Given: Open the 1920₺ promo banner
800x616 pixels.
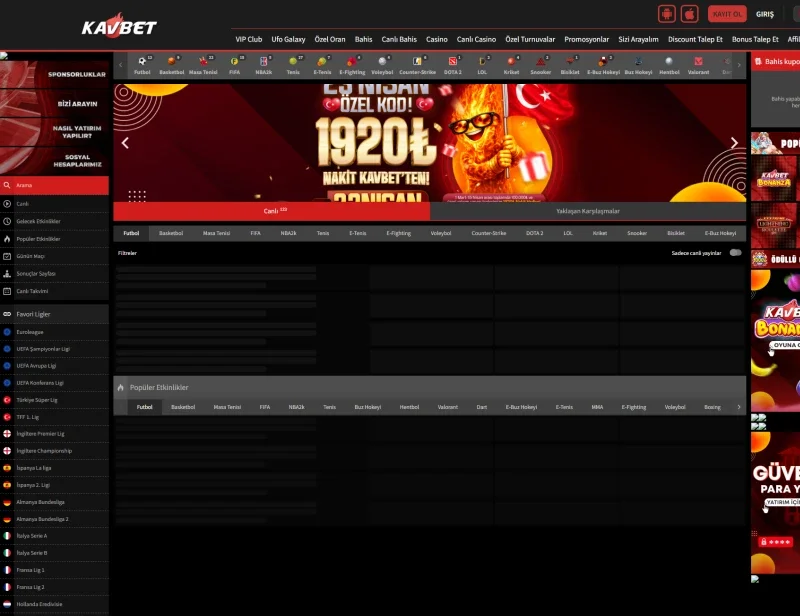Looking at the screenshot, I should pos(430,143).
